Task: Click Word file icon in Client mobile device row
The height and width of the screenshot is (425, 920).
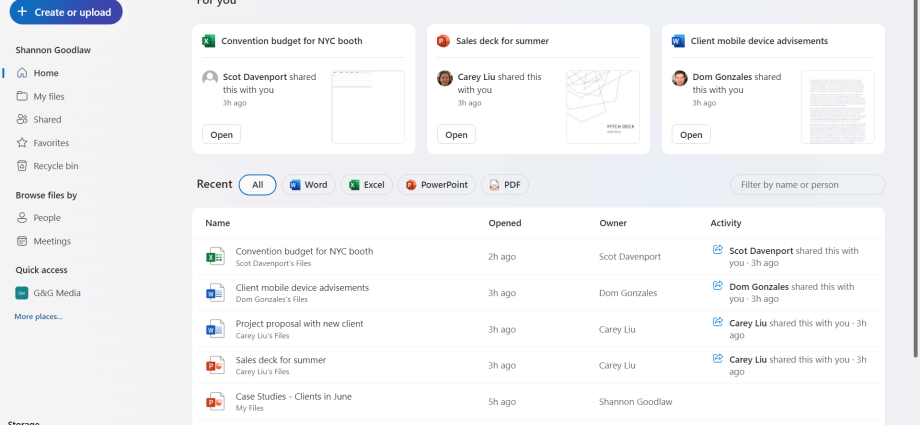Action: click(215, 293)
